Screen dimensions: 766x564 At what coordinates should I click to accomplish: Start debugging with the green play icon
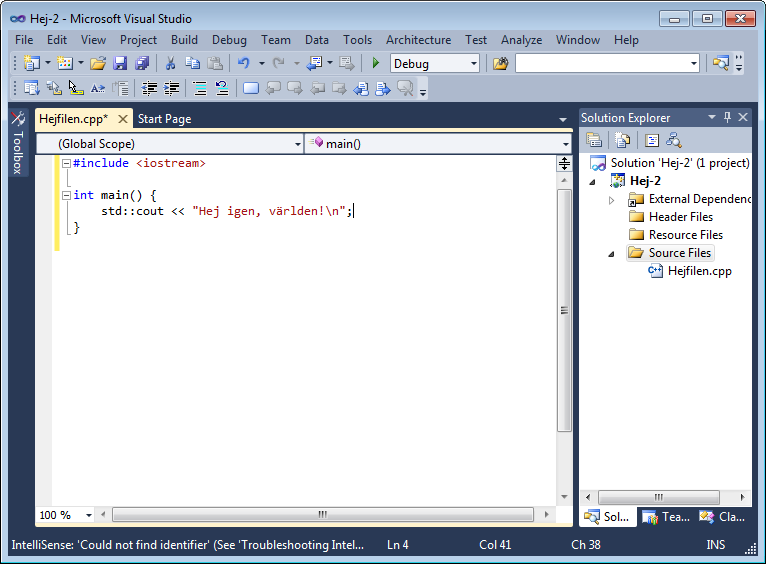click(x=376, y=63)
